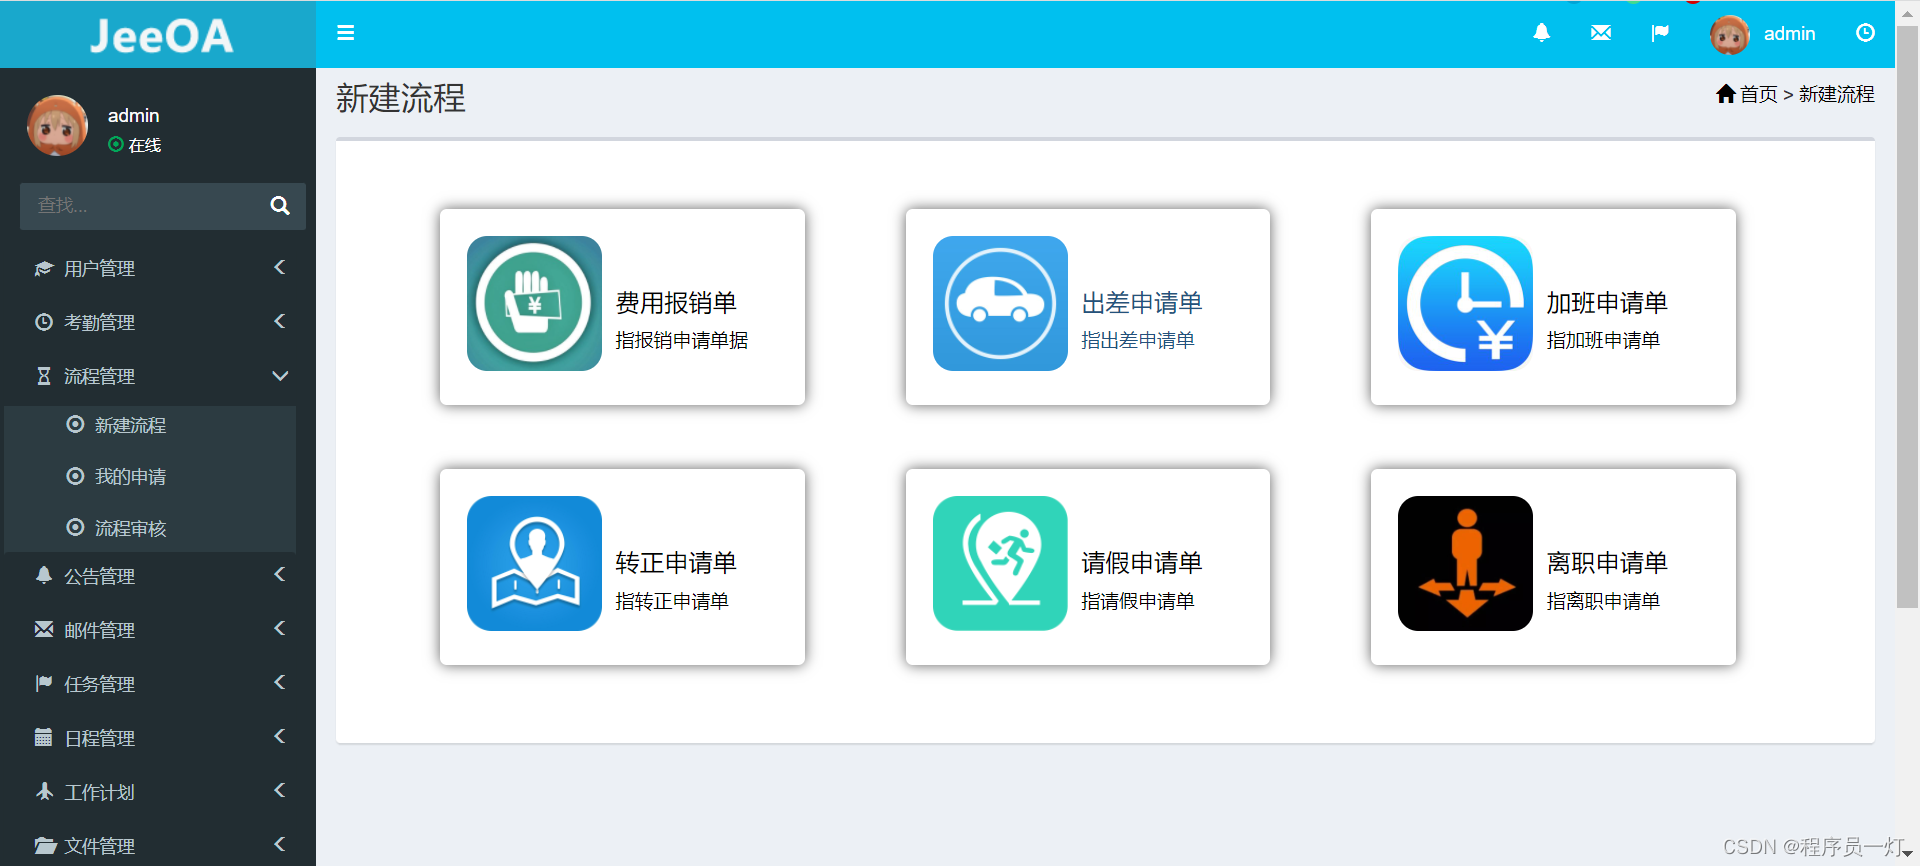Viewport: 1920px width, 866px height.
Task: Open the 离职申请单 title link
Action: [1607, 563]
